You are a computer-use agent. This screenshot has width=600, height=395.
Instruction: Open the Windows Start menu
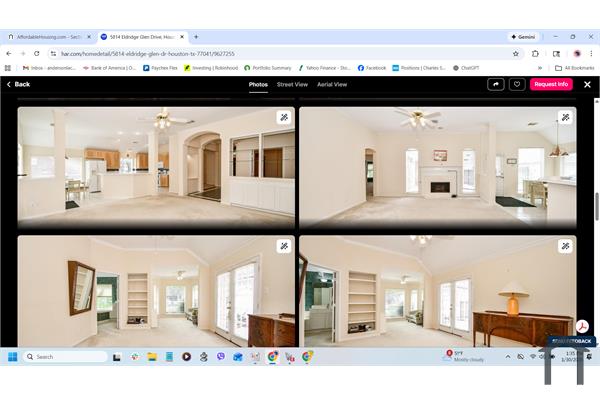point(13,357)
